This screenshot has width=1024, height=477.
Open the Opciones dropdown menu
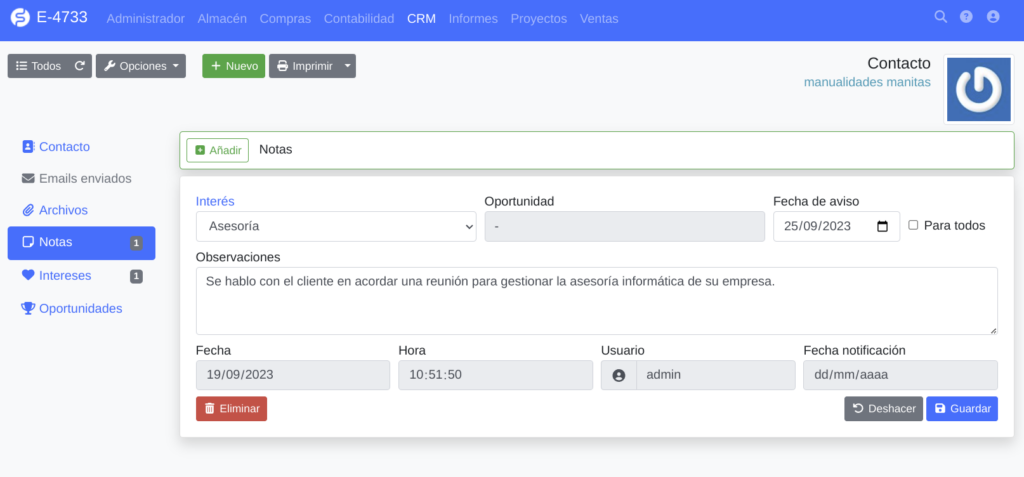point(141,66)
